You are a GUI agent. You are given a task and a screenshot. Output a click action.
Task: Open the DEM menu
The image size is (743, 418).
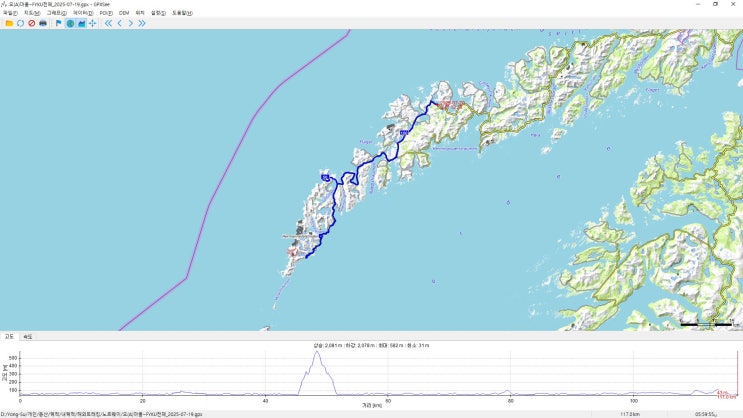point(124,13)
